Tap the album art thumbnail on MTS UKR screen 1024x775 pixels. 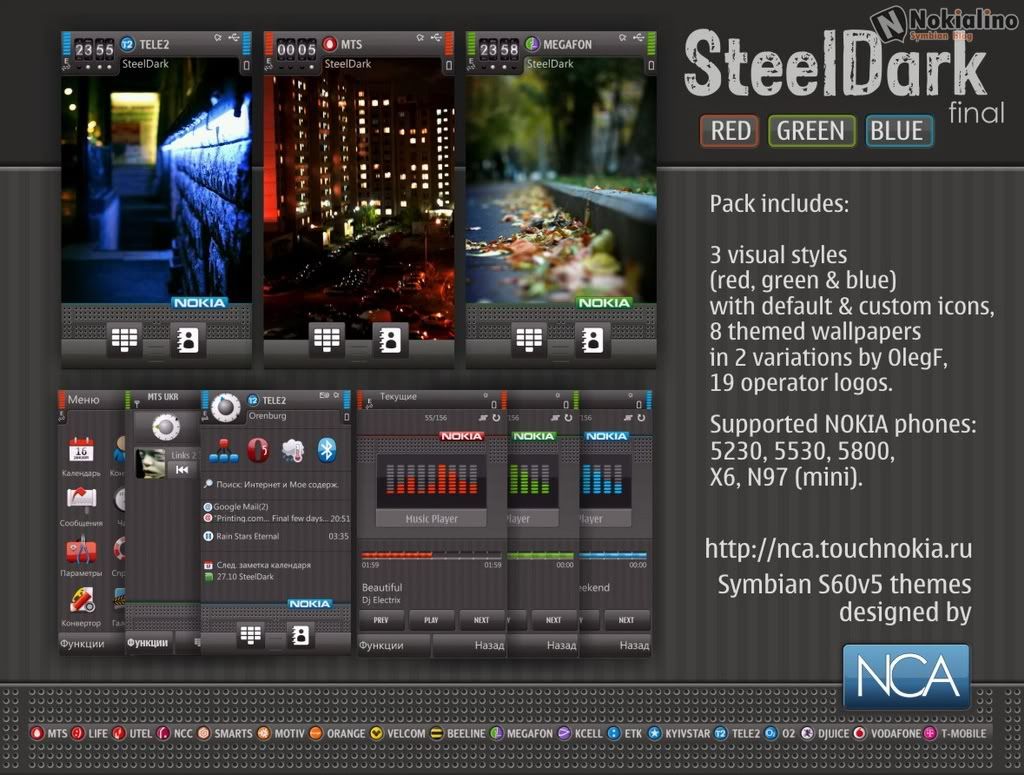pos(150,463)
